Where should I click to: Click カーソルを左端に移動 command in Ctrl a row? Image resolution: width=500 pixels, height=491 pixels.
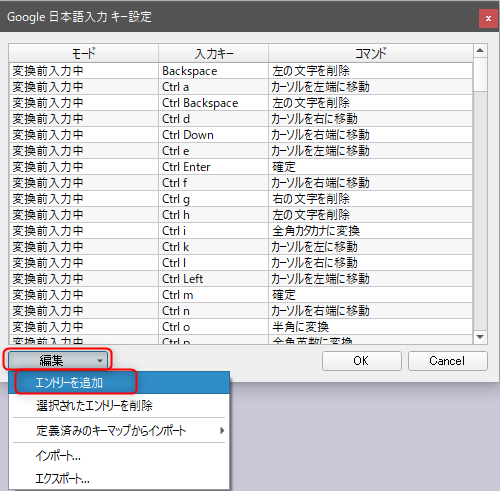tap(371, 87)
